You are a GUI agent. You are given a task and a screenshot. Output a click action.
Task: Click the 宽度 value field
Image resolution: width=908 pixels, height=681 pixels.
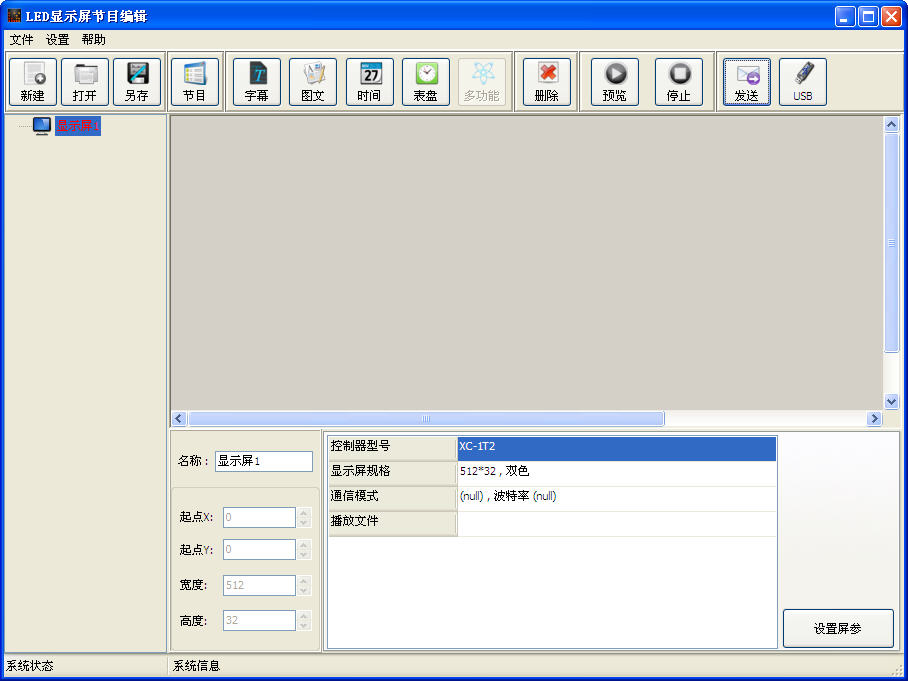[x=259, y=585]
